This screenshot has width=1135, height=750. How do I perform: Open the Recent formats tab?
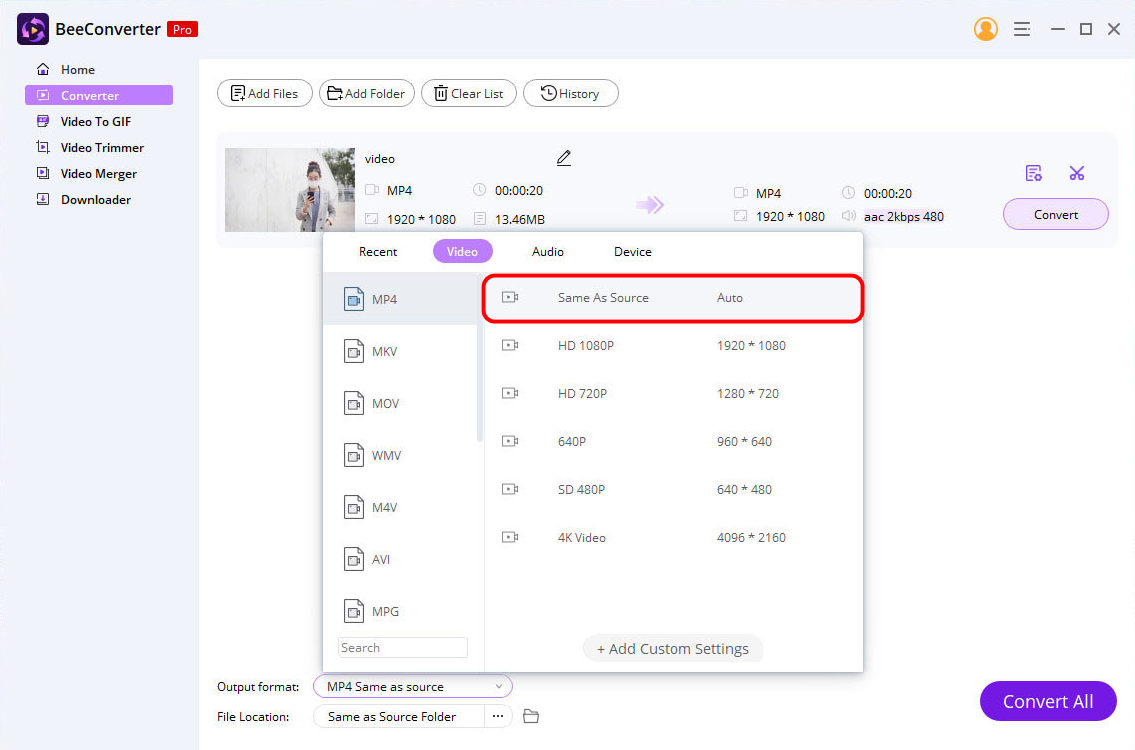point(377,251)
